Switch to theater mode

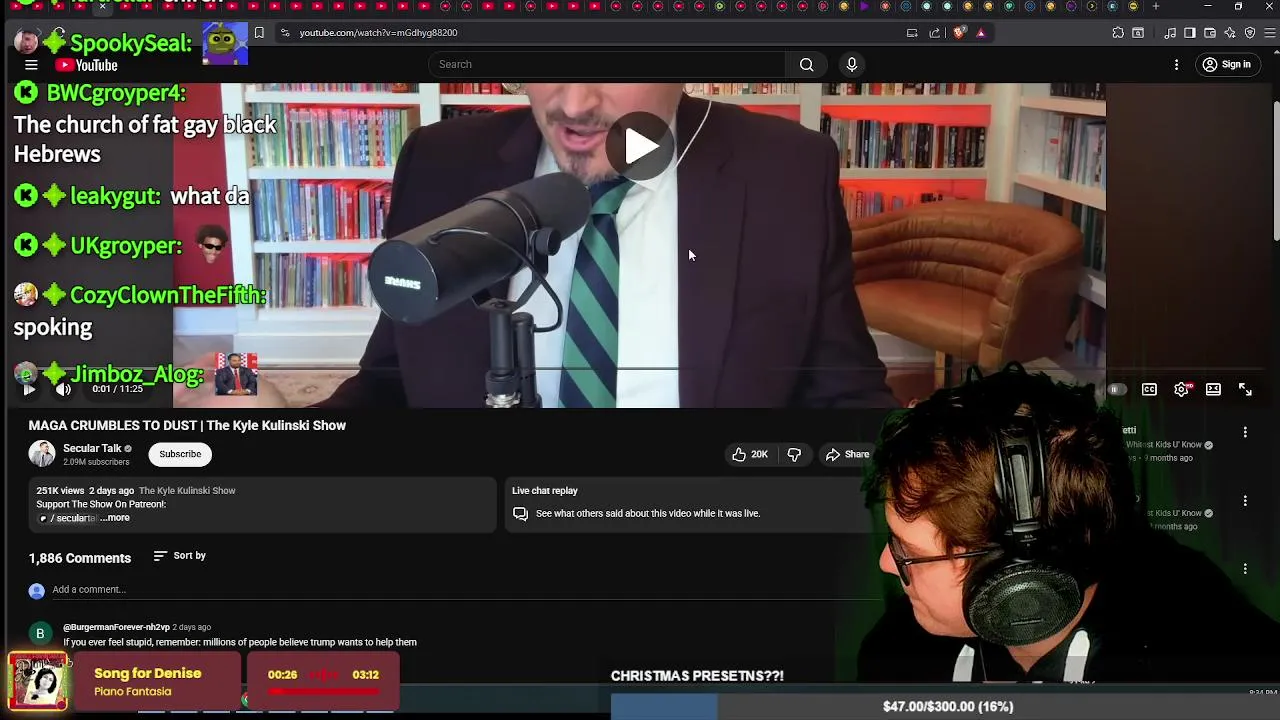tap(1213, 389)
